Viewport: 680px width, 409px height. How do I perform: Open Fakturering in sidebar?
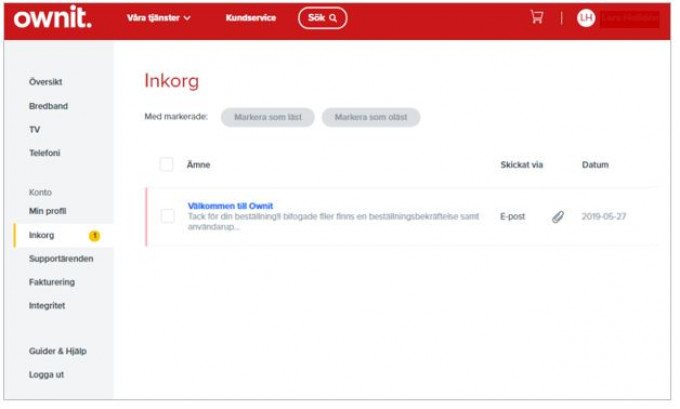coord(52,282)
